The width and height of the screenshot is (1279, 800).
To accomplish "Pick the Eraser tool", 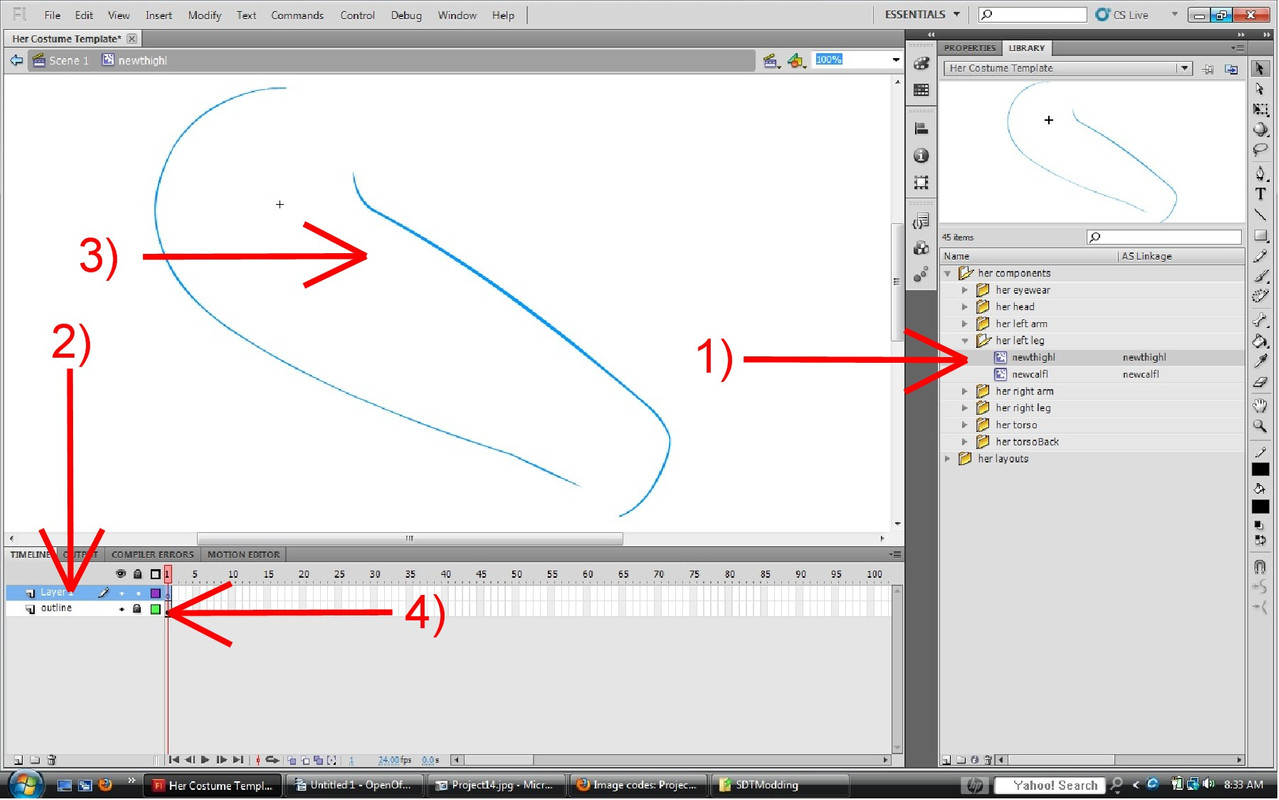I will [1260, 381].
